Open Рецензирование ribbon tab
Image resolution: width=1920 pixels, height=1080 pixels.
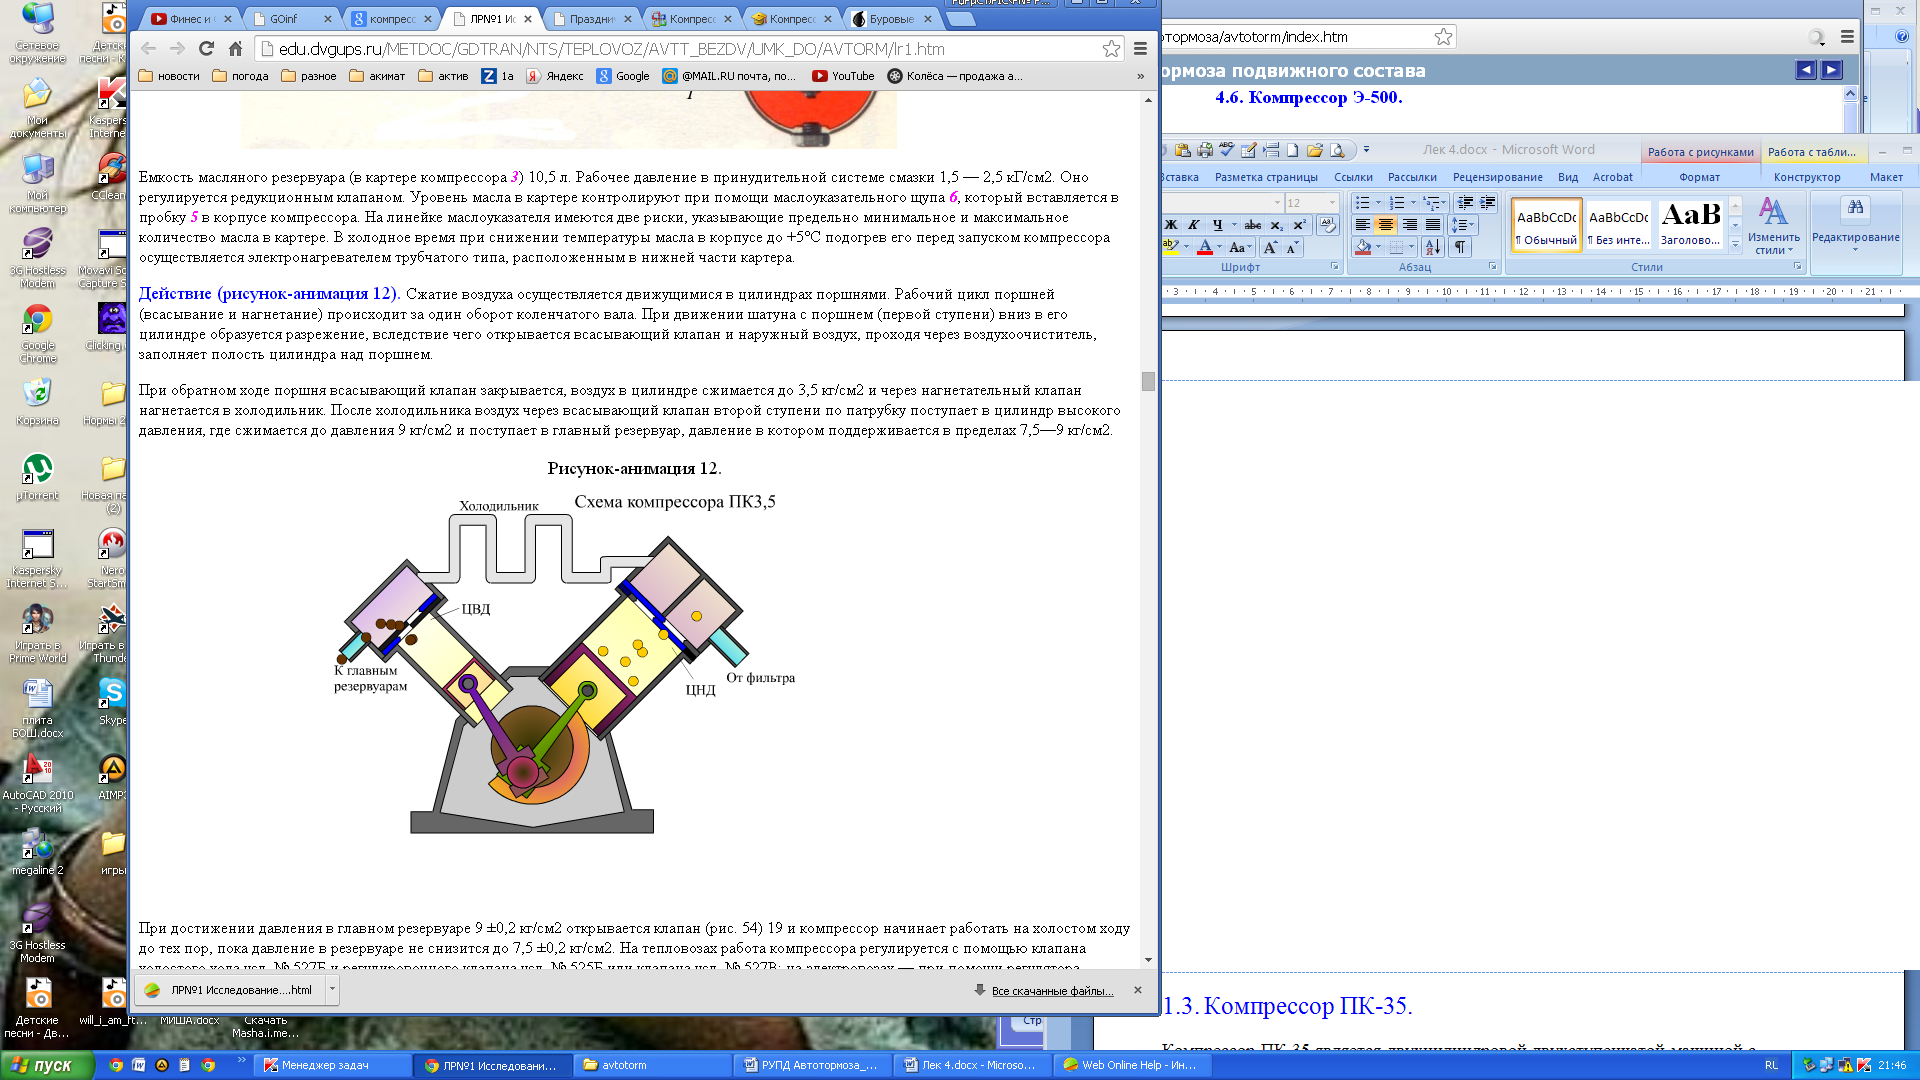(1497, 177)
